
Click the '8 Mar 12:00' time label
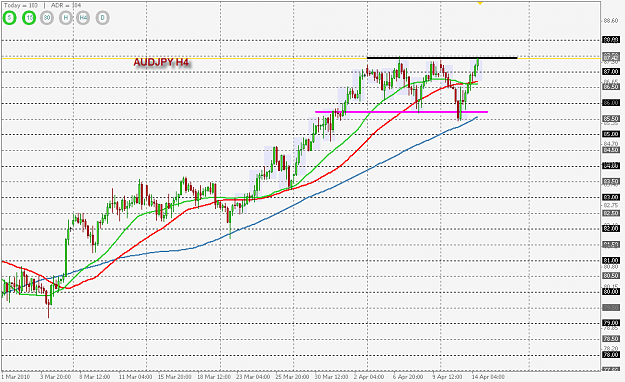tap(94, 377)
